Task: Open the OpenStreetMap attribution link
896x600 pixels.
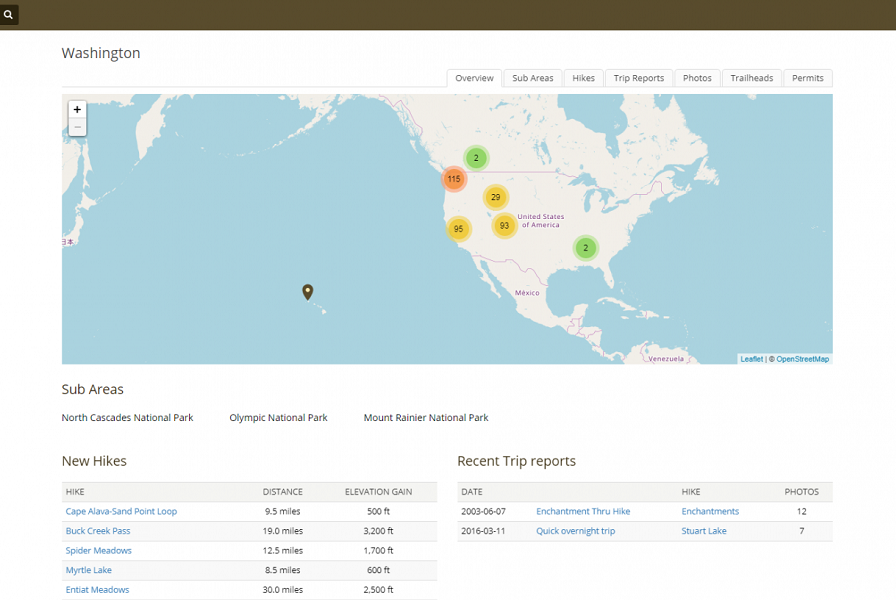Action: pyautogui.click(x=802, y=359)
